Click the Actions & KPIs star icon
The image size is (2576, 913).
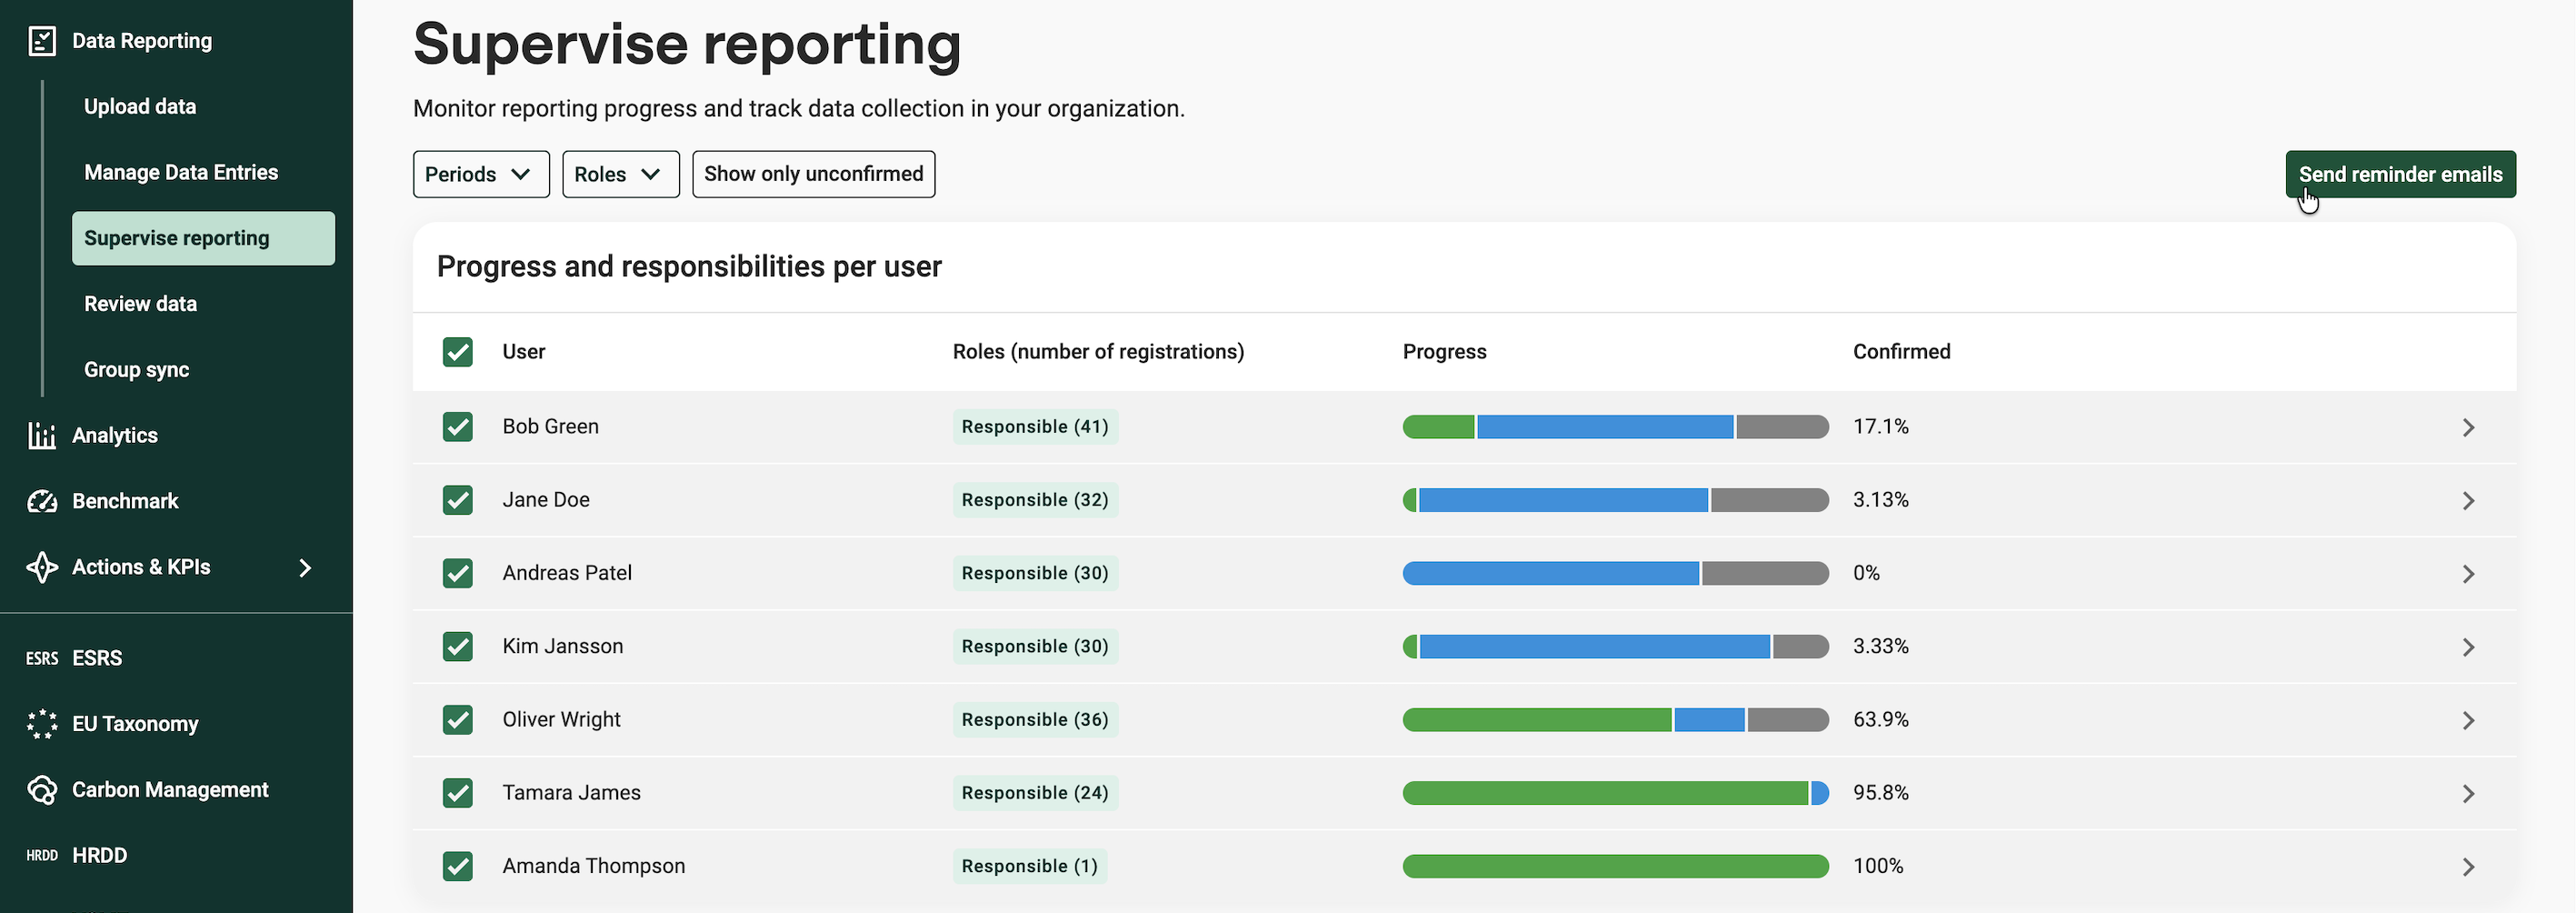42,567
